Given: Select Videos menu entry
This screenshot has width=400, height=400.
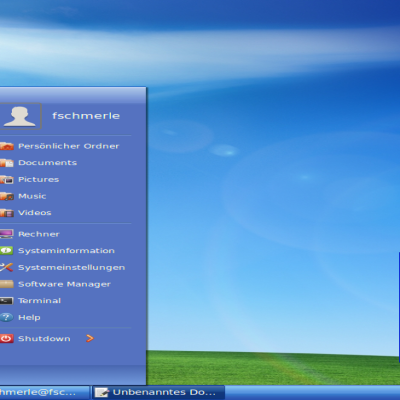Looking at the screenshot, I should click(35, 213).
